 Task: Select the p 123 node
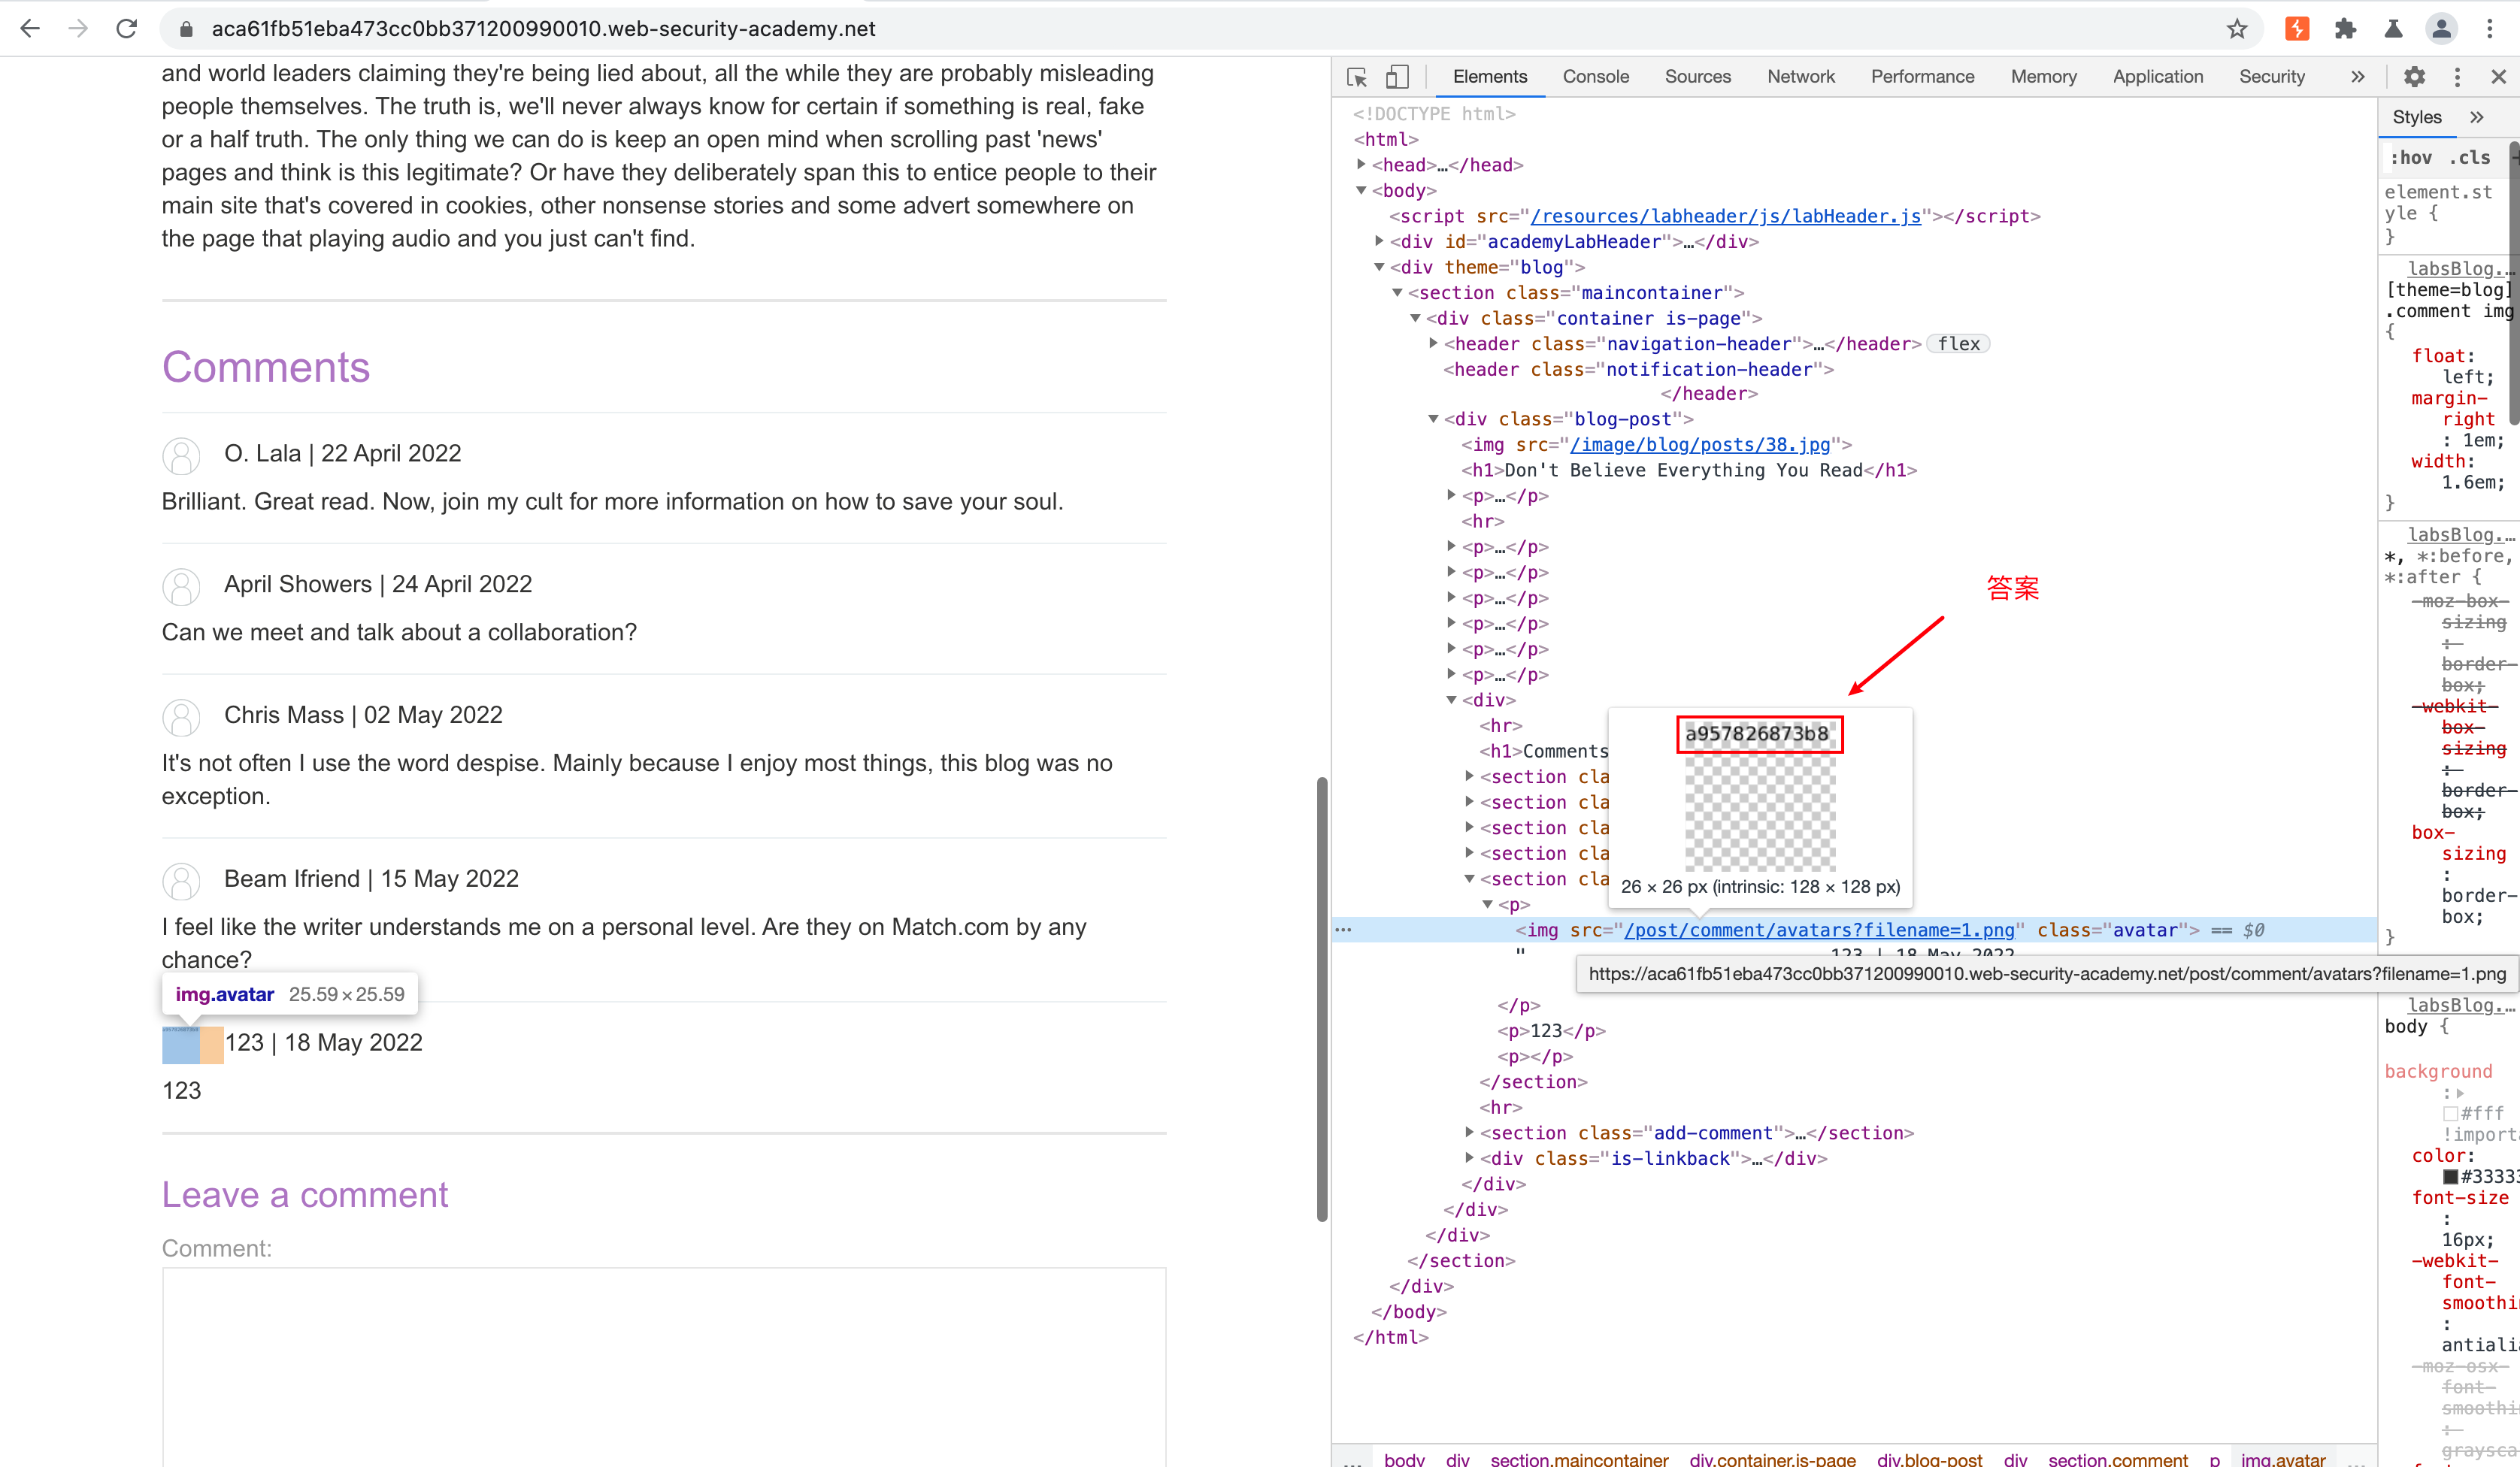(x=1551, y=1030)
